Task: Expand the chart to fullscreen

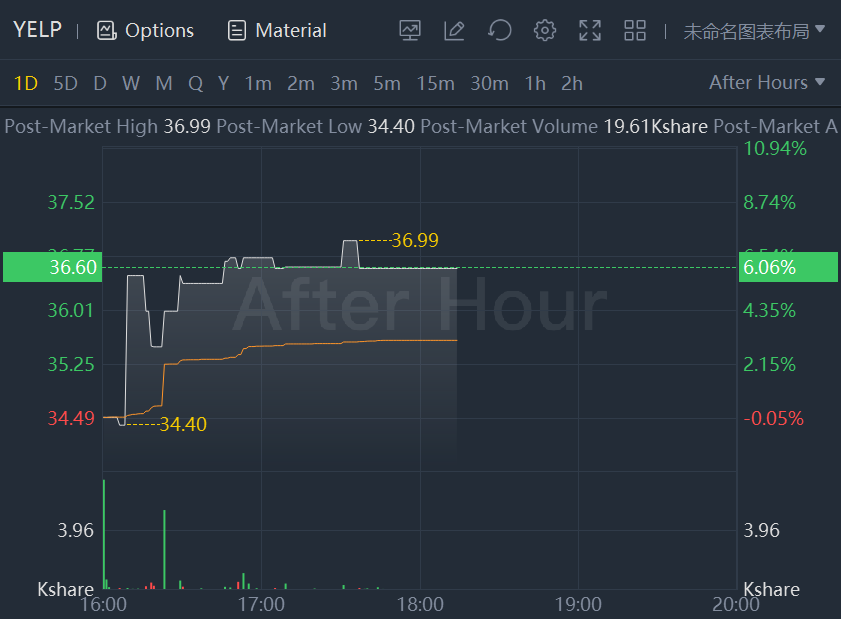Action: pos(590,30)
